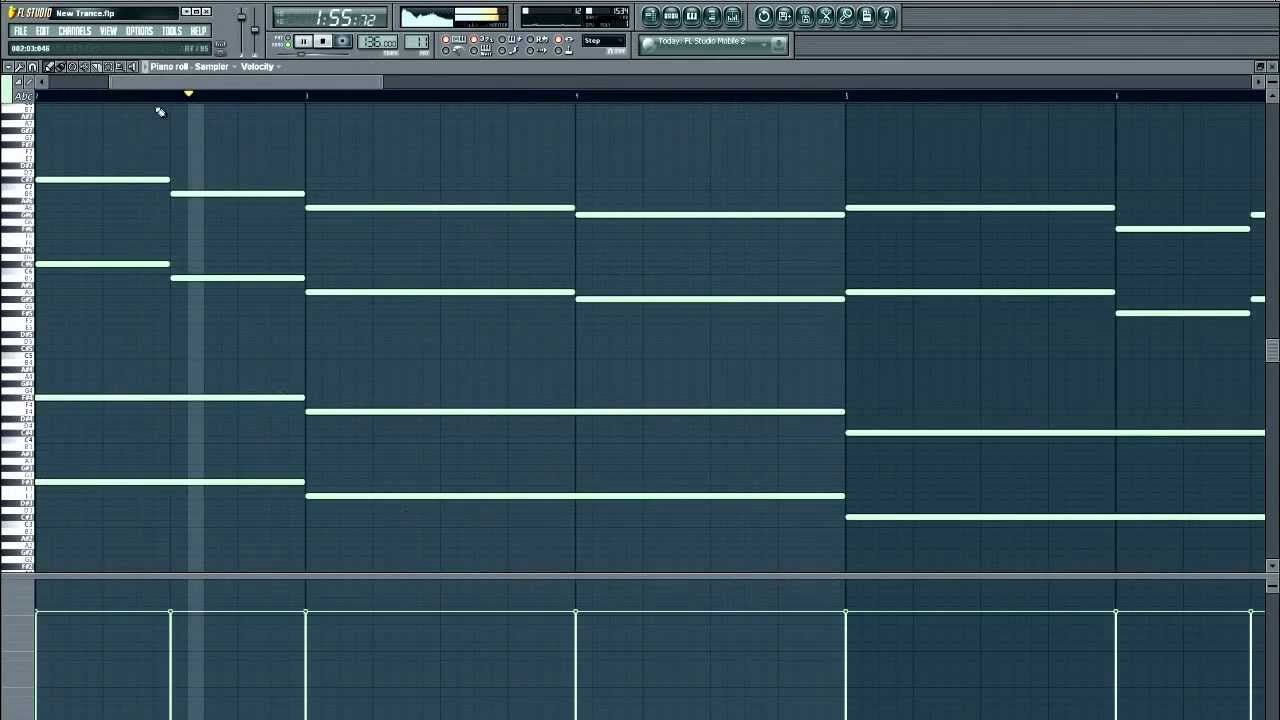Image resolution: width=1280 pixels, height=720 pixels.
Task: Click the 1:55:72 time display
Action: coord(331,18)
